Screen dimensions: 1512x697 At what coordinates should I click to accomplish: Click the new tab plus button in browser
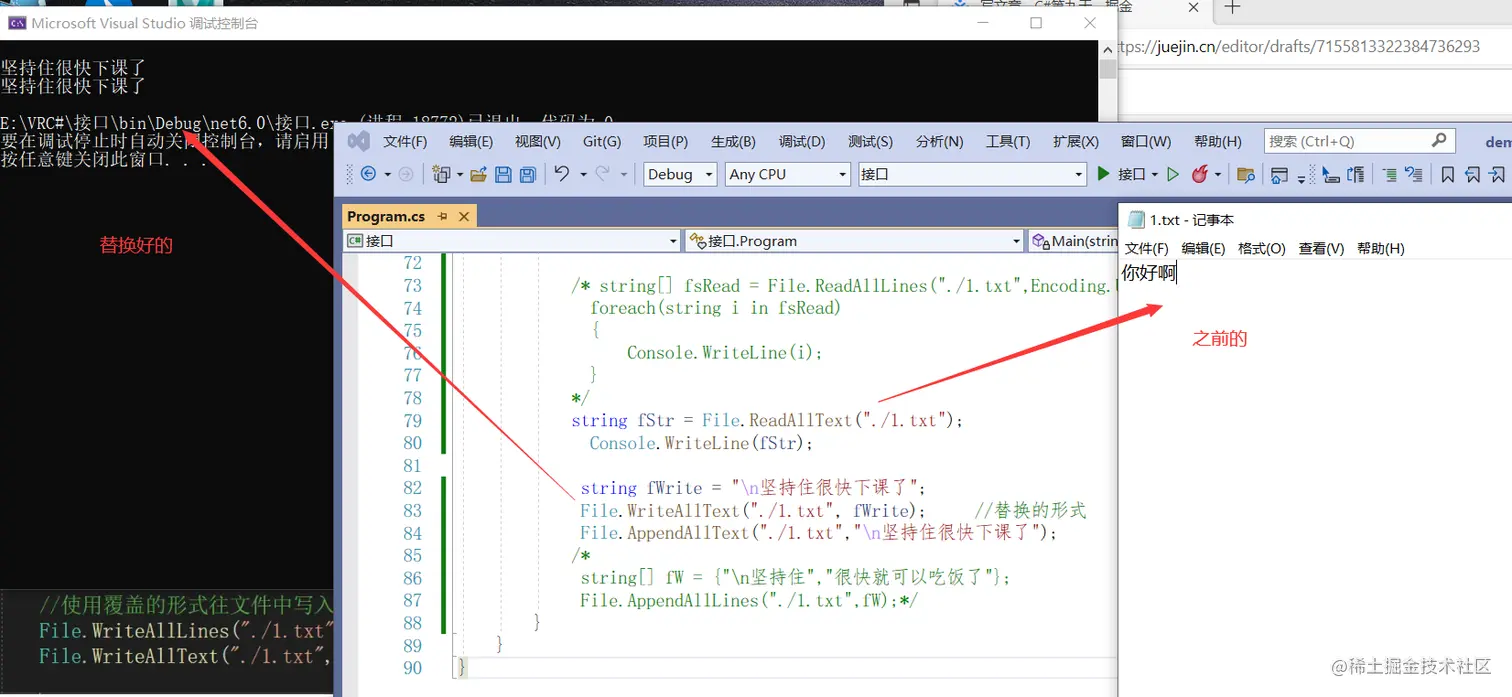(x=1232, y=8)
